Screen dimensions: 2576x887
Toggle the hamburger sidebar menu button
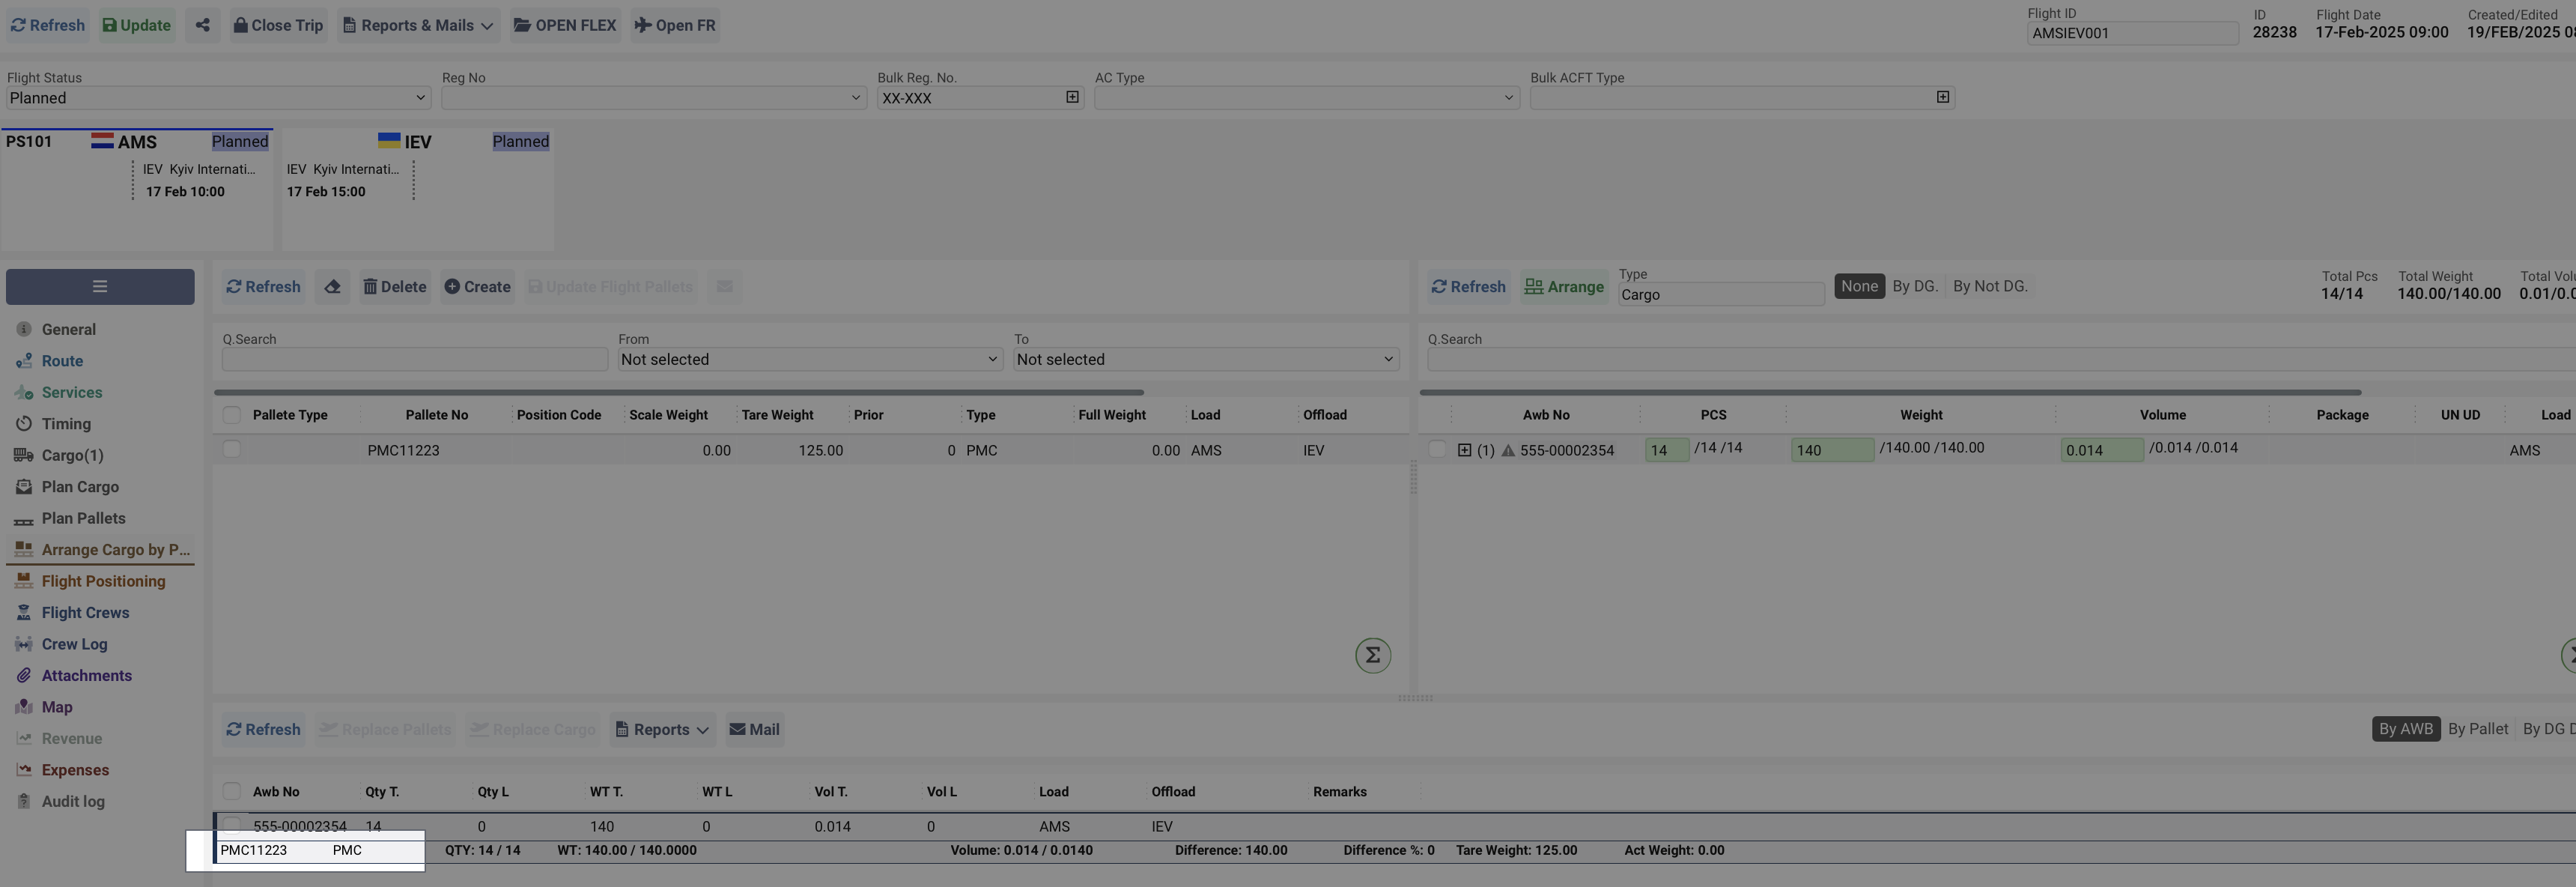pos(100,287)
